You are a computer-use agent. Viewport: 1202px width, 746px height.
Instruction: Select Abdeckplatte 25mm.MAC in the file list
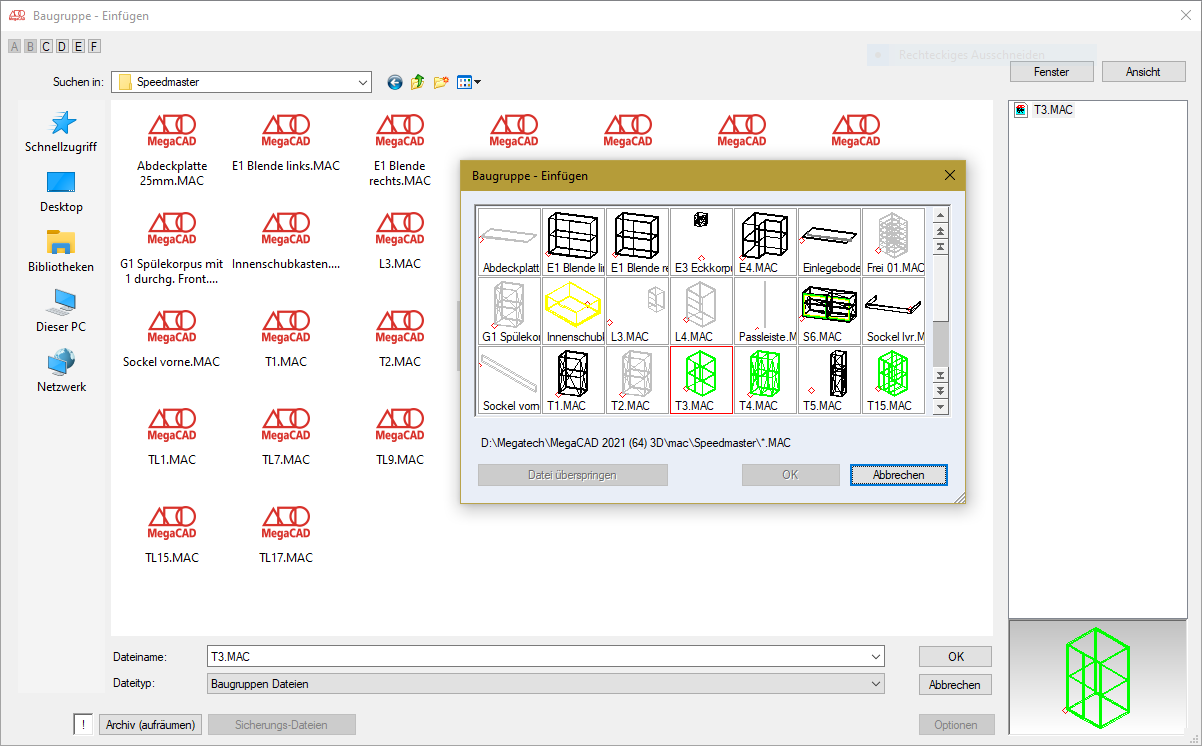point(172,151)
